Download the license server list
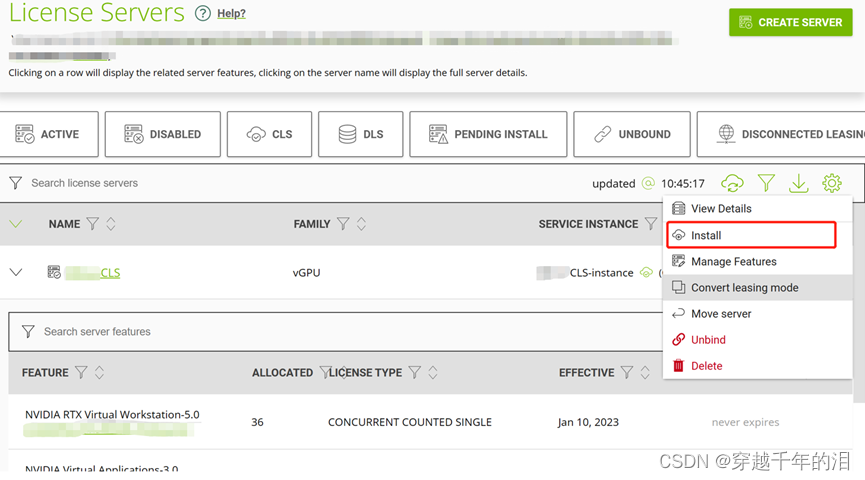 point(798,183)
